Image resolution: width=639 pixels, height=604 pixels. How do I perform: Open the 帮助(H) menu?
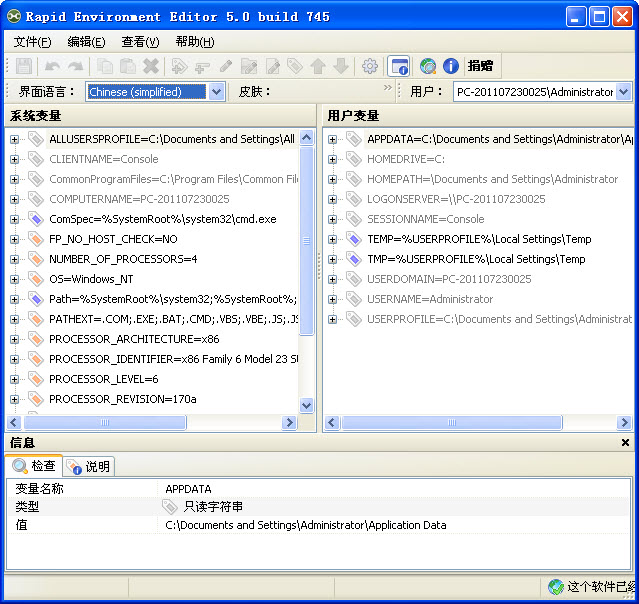194,42
